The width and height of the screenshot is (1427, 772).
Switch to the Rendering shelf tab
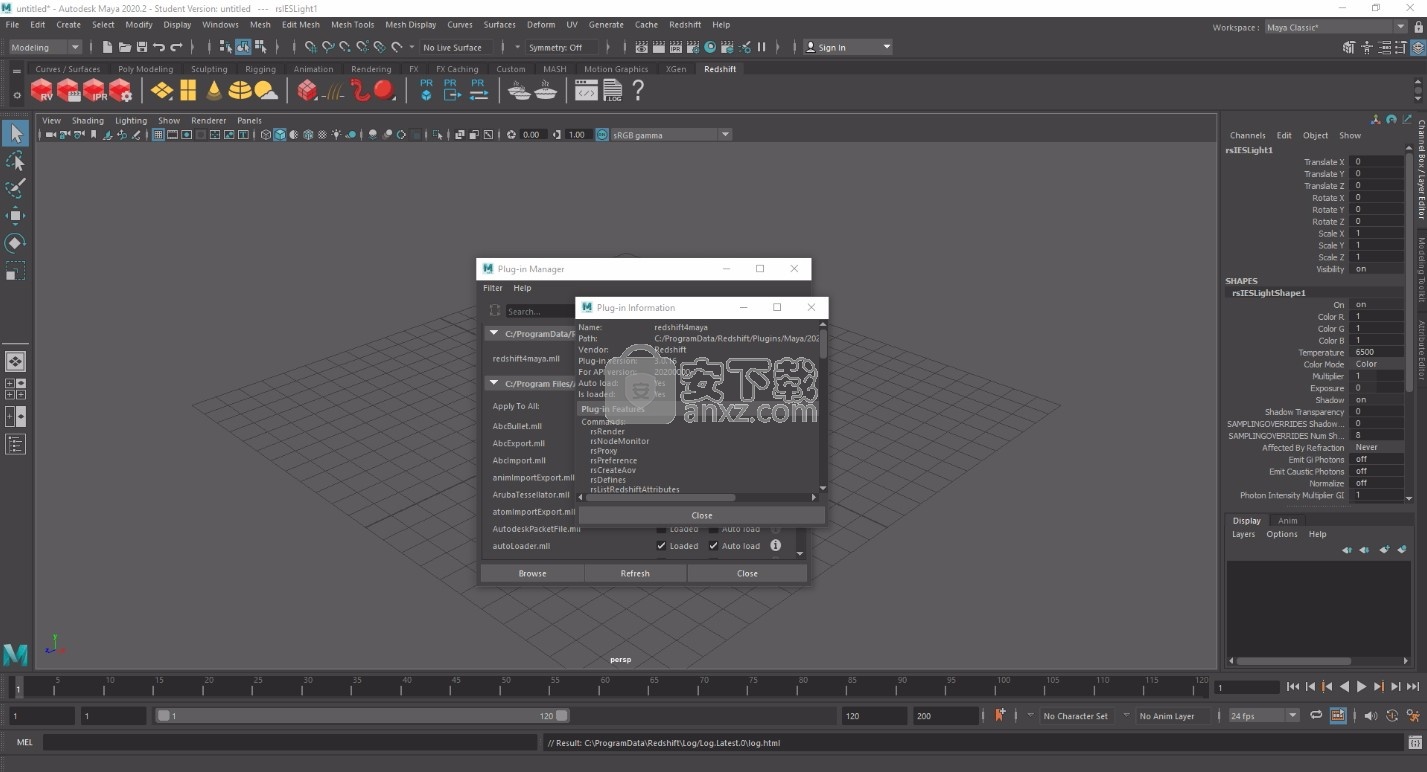[x=371, y=69]
